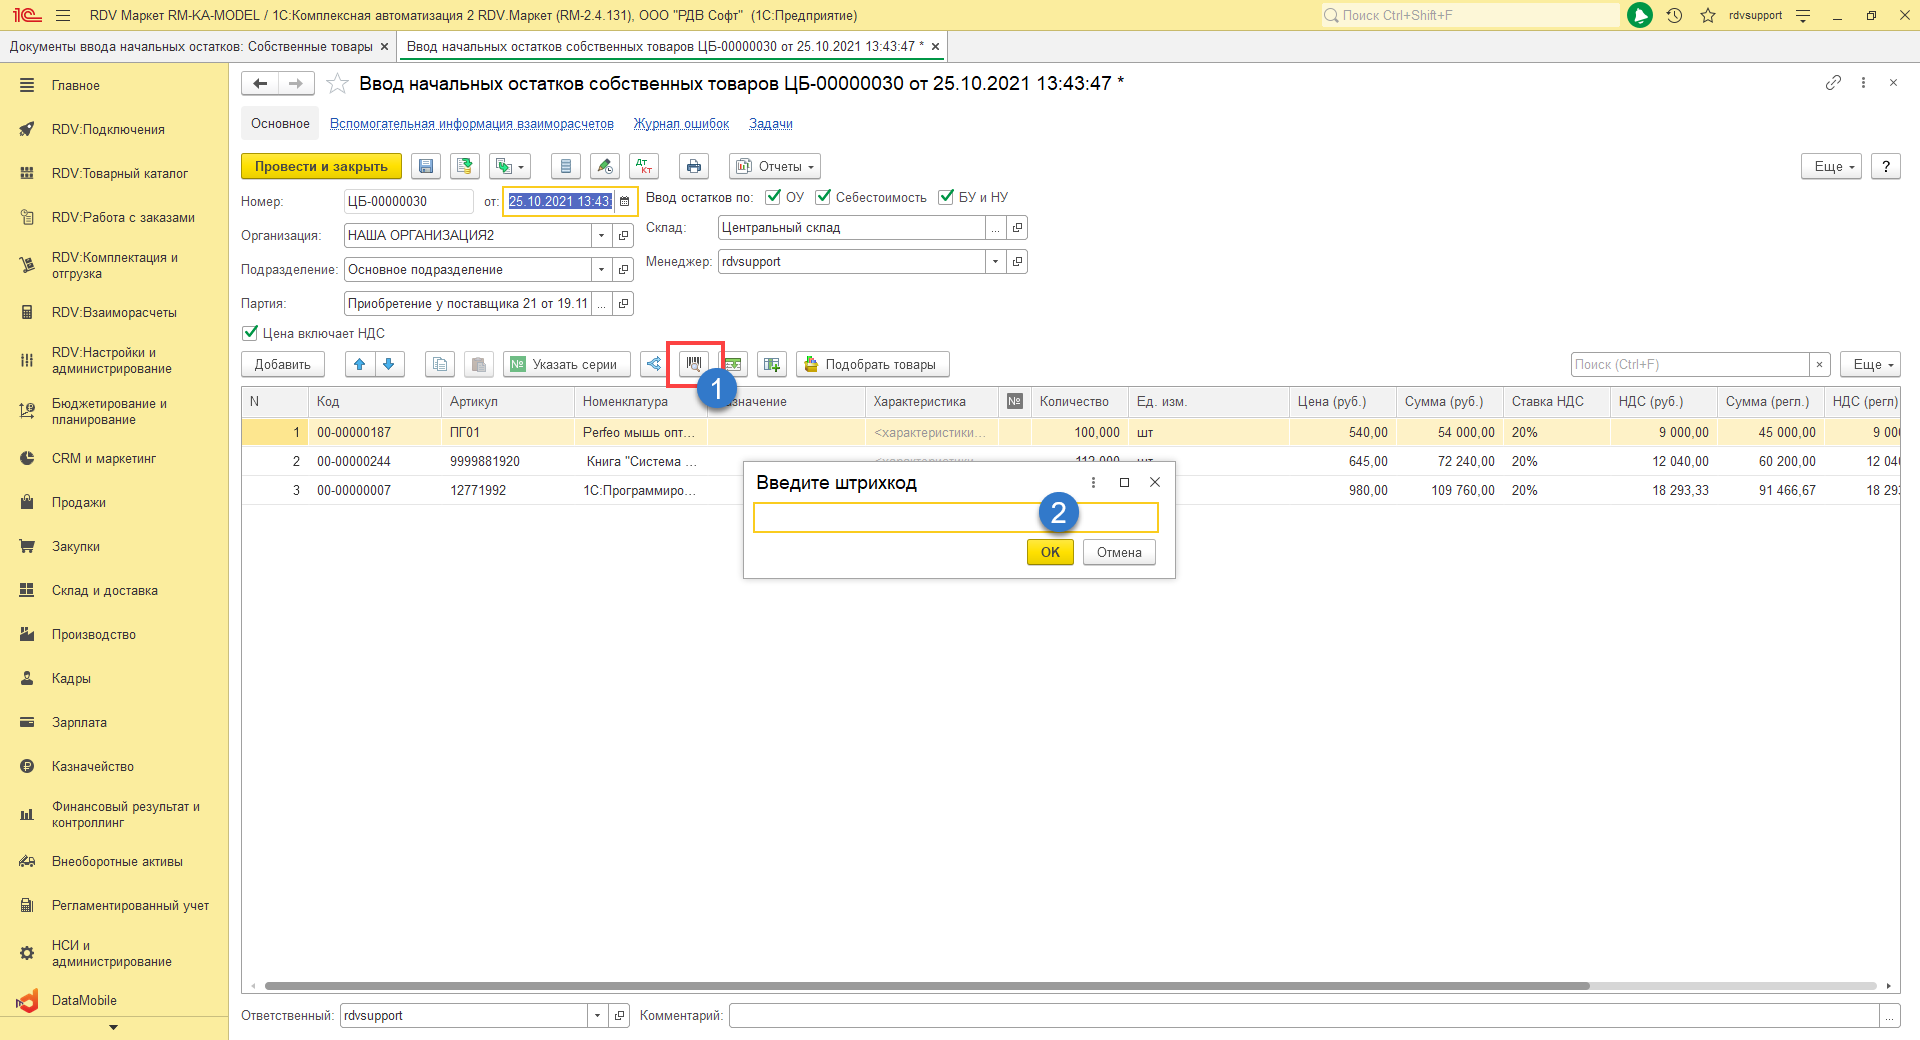Switch to Журнал ошибок tab
The height and width of the screenshot is (1040, 1920).
point(681,124)
